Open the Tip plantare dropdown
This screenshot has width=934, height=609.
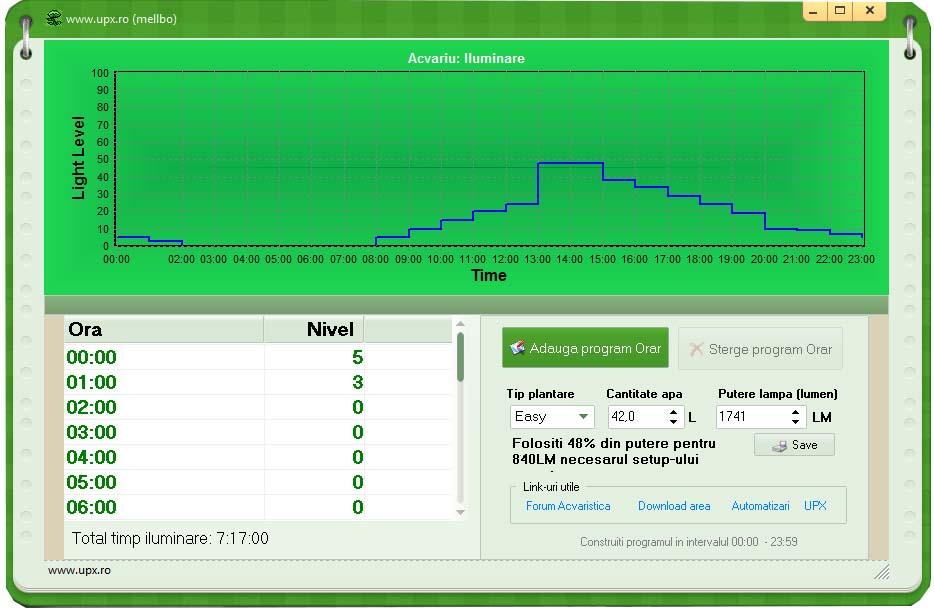point(582,417)
